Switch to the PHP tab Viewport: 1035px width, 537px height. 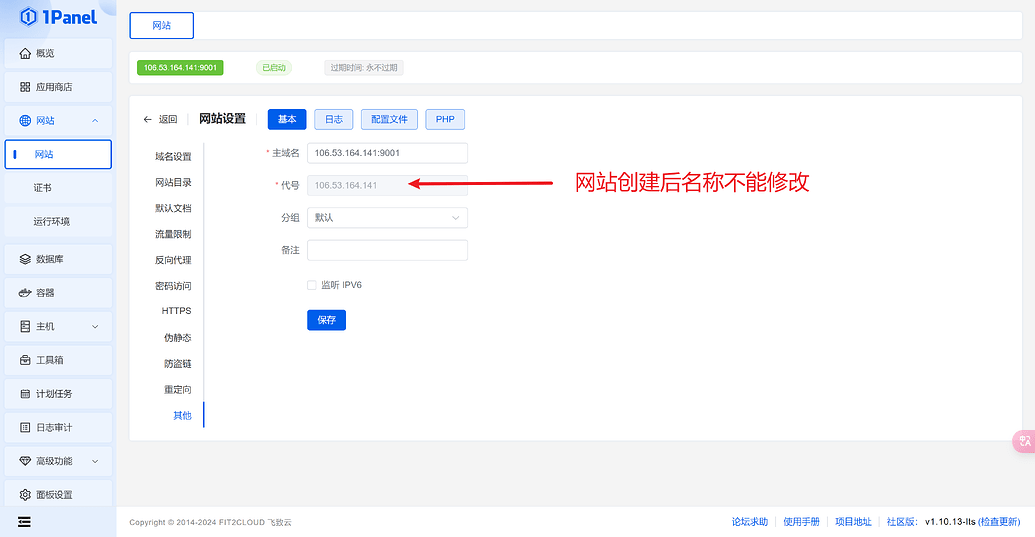[x=445, y=119]
